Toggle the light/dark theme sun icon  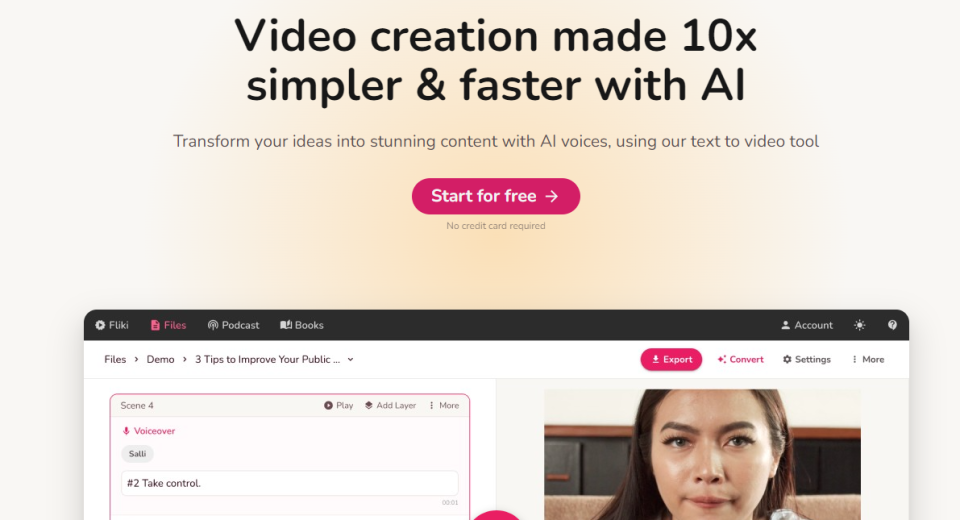[x=860, y=325]
